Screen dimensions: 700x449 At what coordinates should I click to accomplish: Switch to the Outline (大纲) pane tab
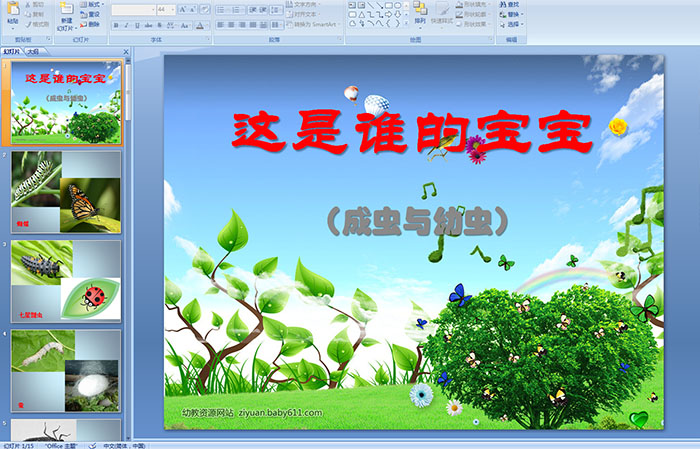33,52
